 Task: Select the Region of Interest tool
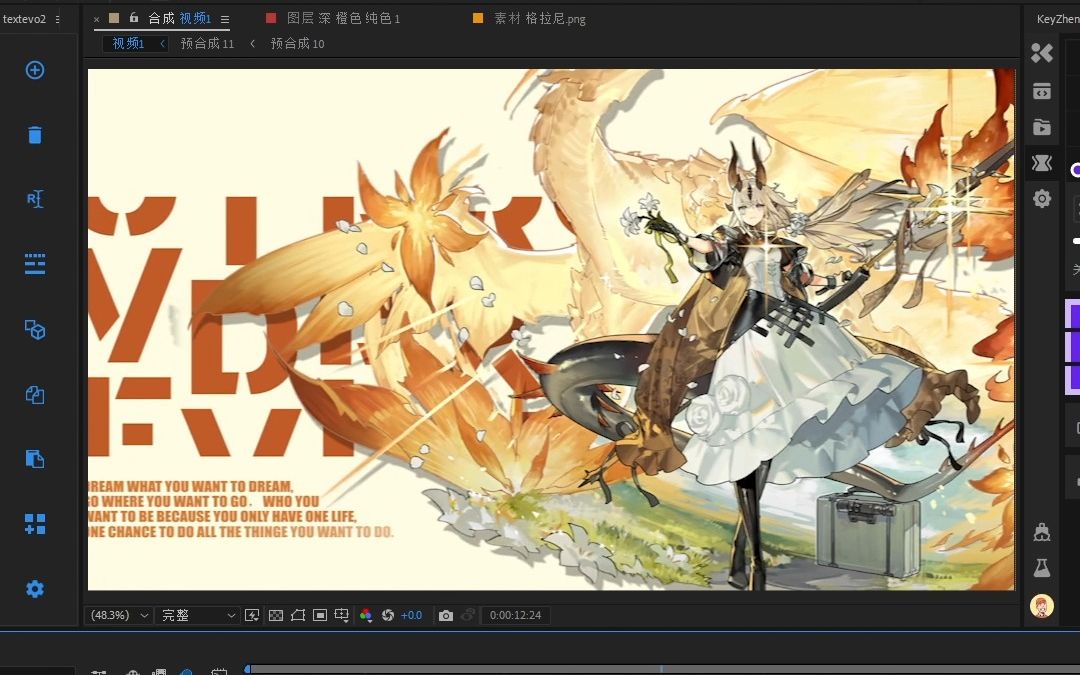click(x=320, y=615)
